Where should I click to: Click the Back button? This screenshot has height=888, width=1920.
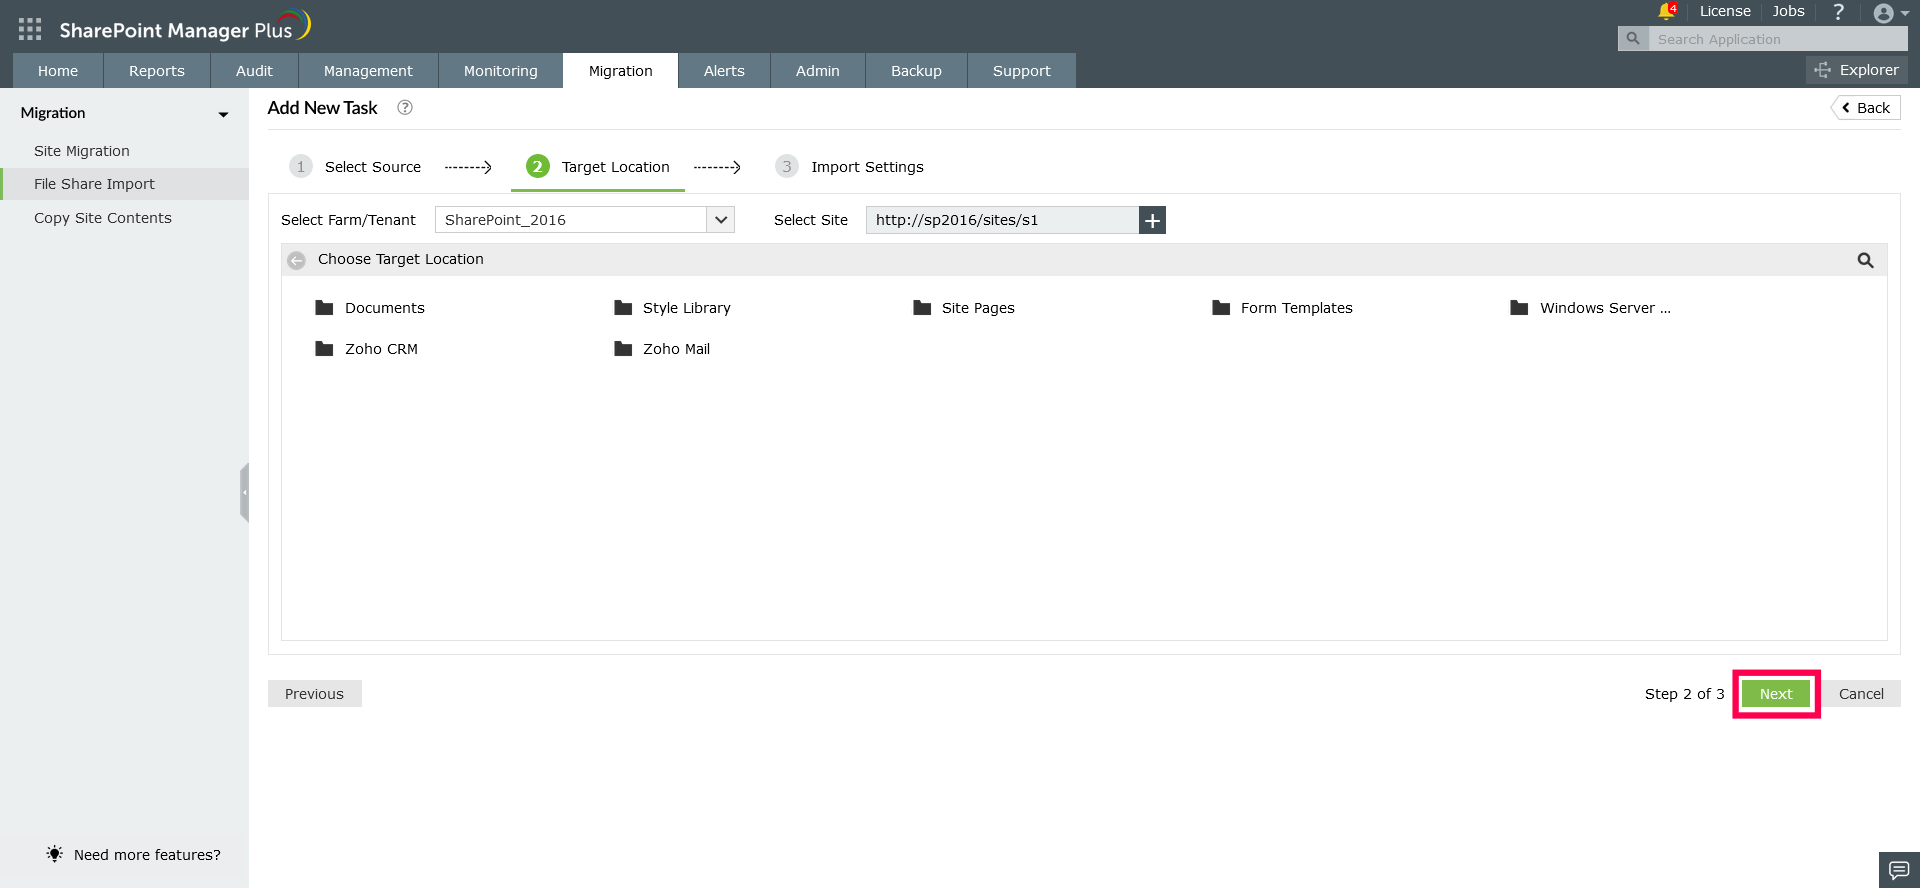click(x=1866, y=108)
